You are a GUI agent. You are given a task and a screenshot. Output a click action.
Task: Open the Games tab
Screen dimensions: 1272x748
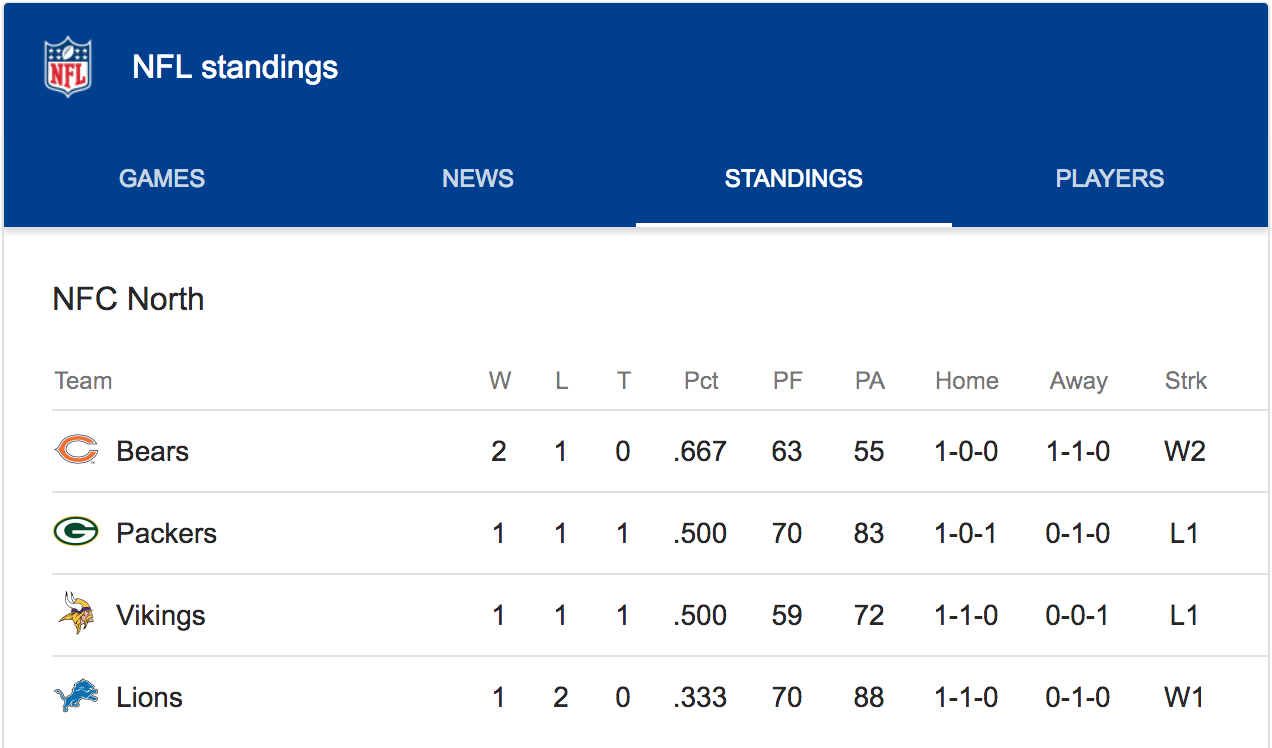[162, 179]
